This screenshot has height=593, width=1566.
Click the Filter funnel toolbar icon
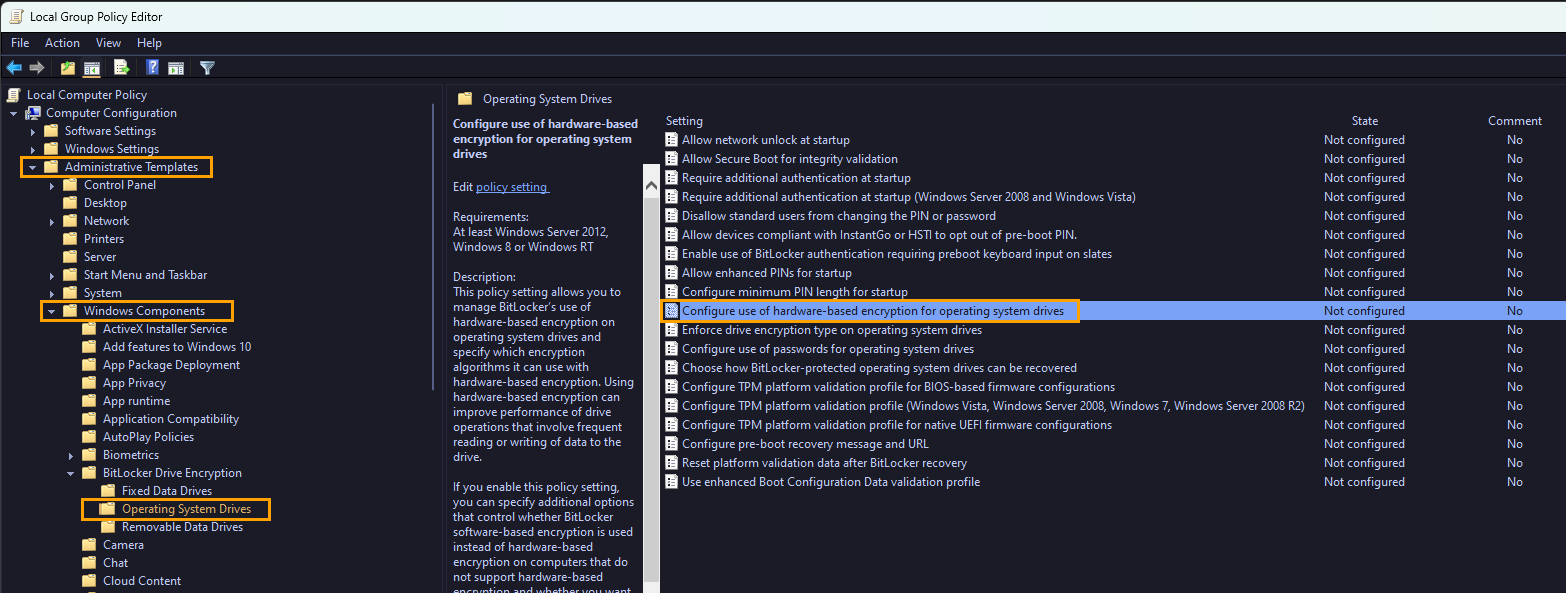[x=207, y=68]
